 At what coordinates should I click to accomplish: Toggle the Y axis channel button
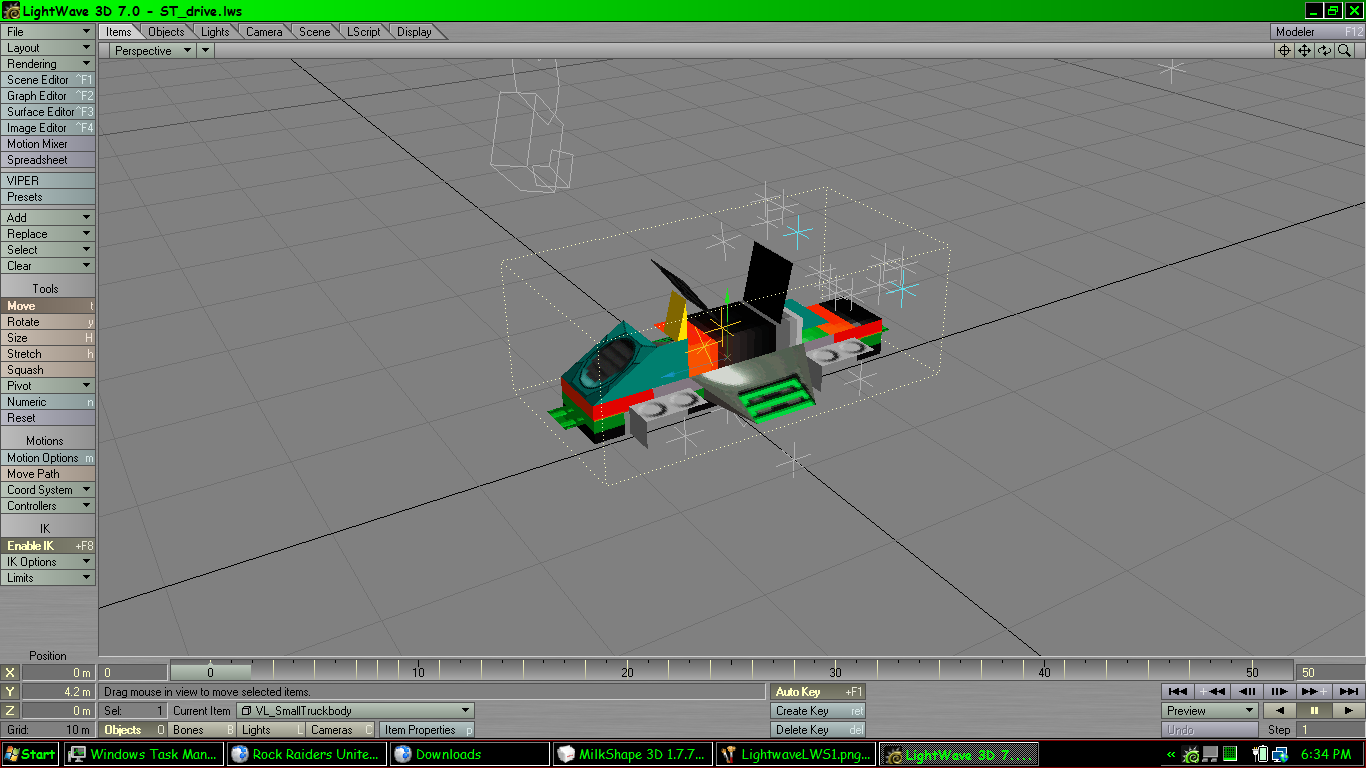click(10, 692)
